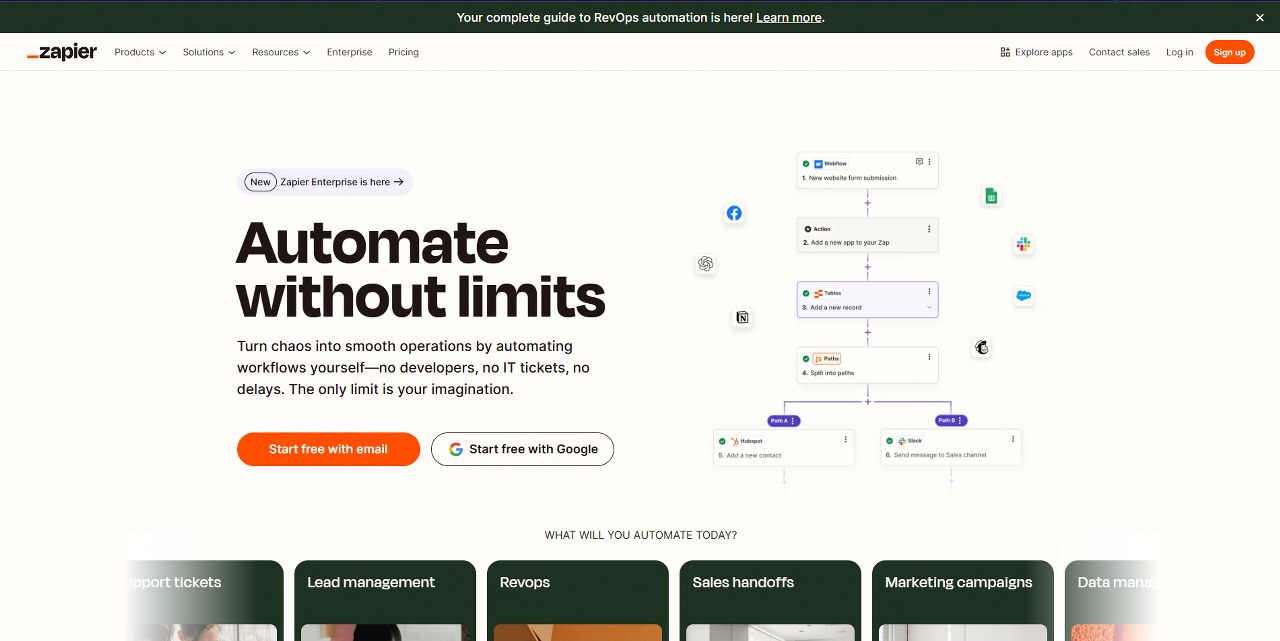Click the Tables app badge in step 3
Screen dimensions: 1280x641
pos(827,293)
